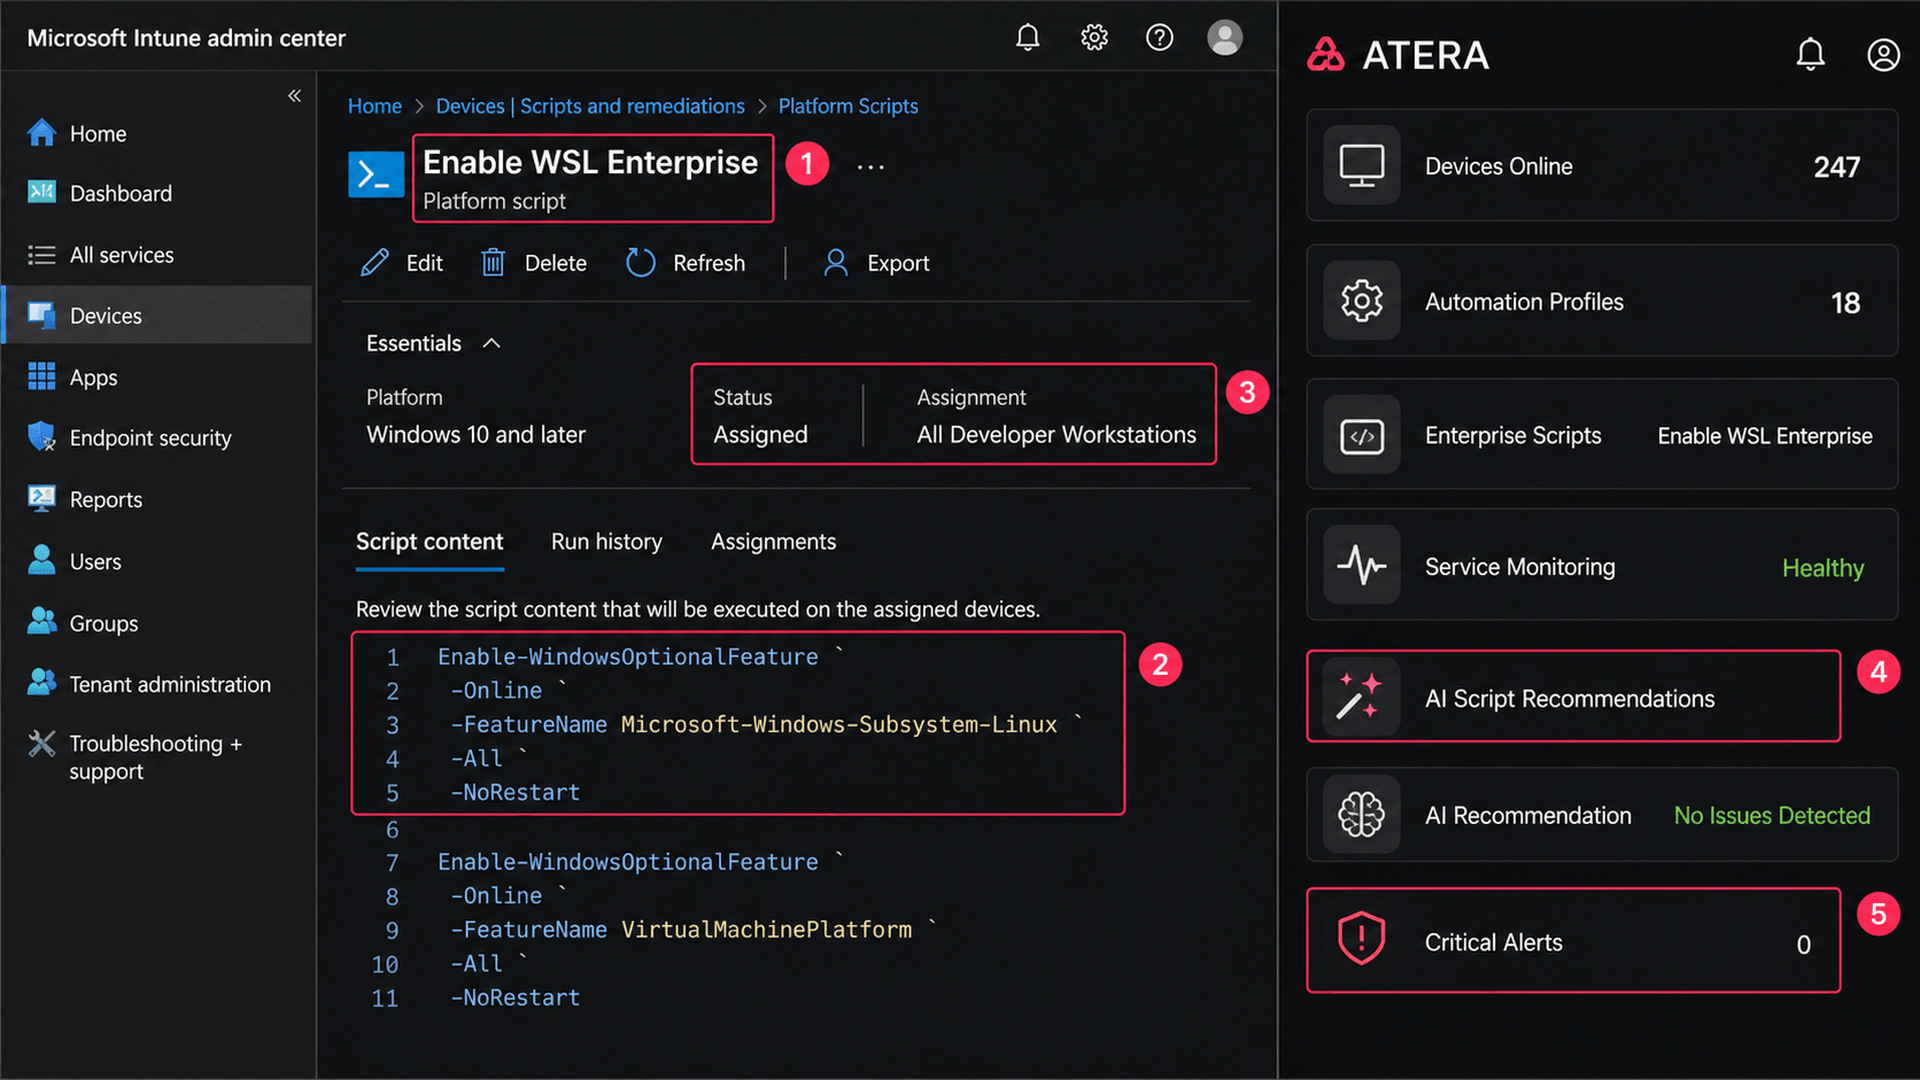Switch to the Script content tab

[x=430, y=541]
